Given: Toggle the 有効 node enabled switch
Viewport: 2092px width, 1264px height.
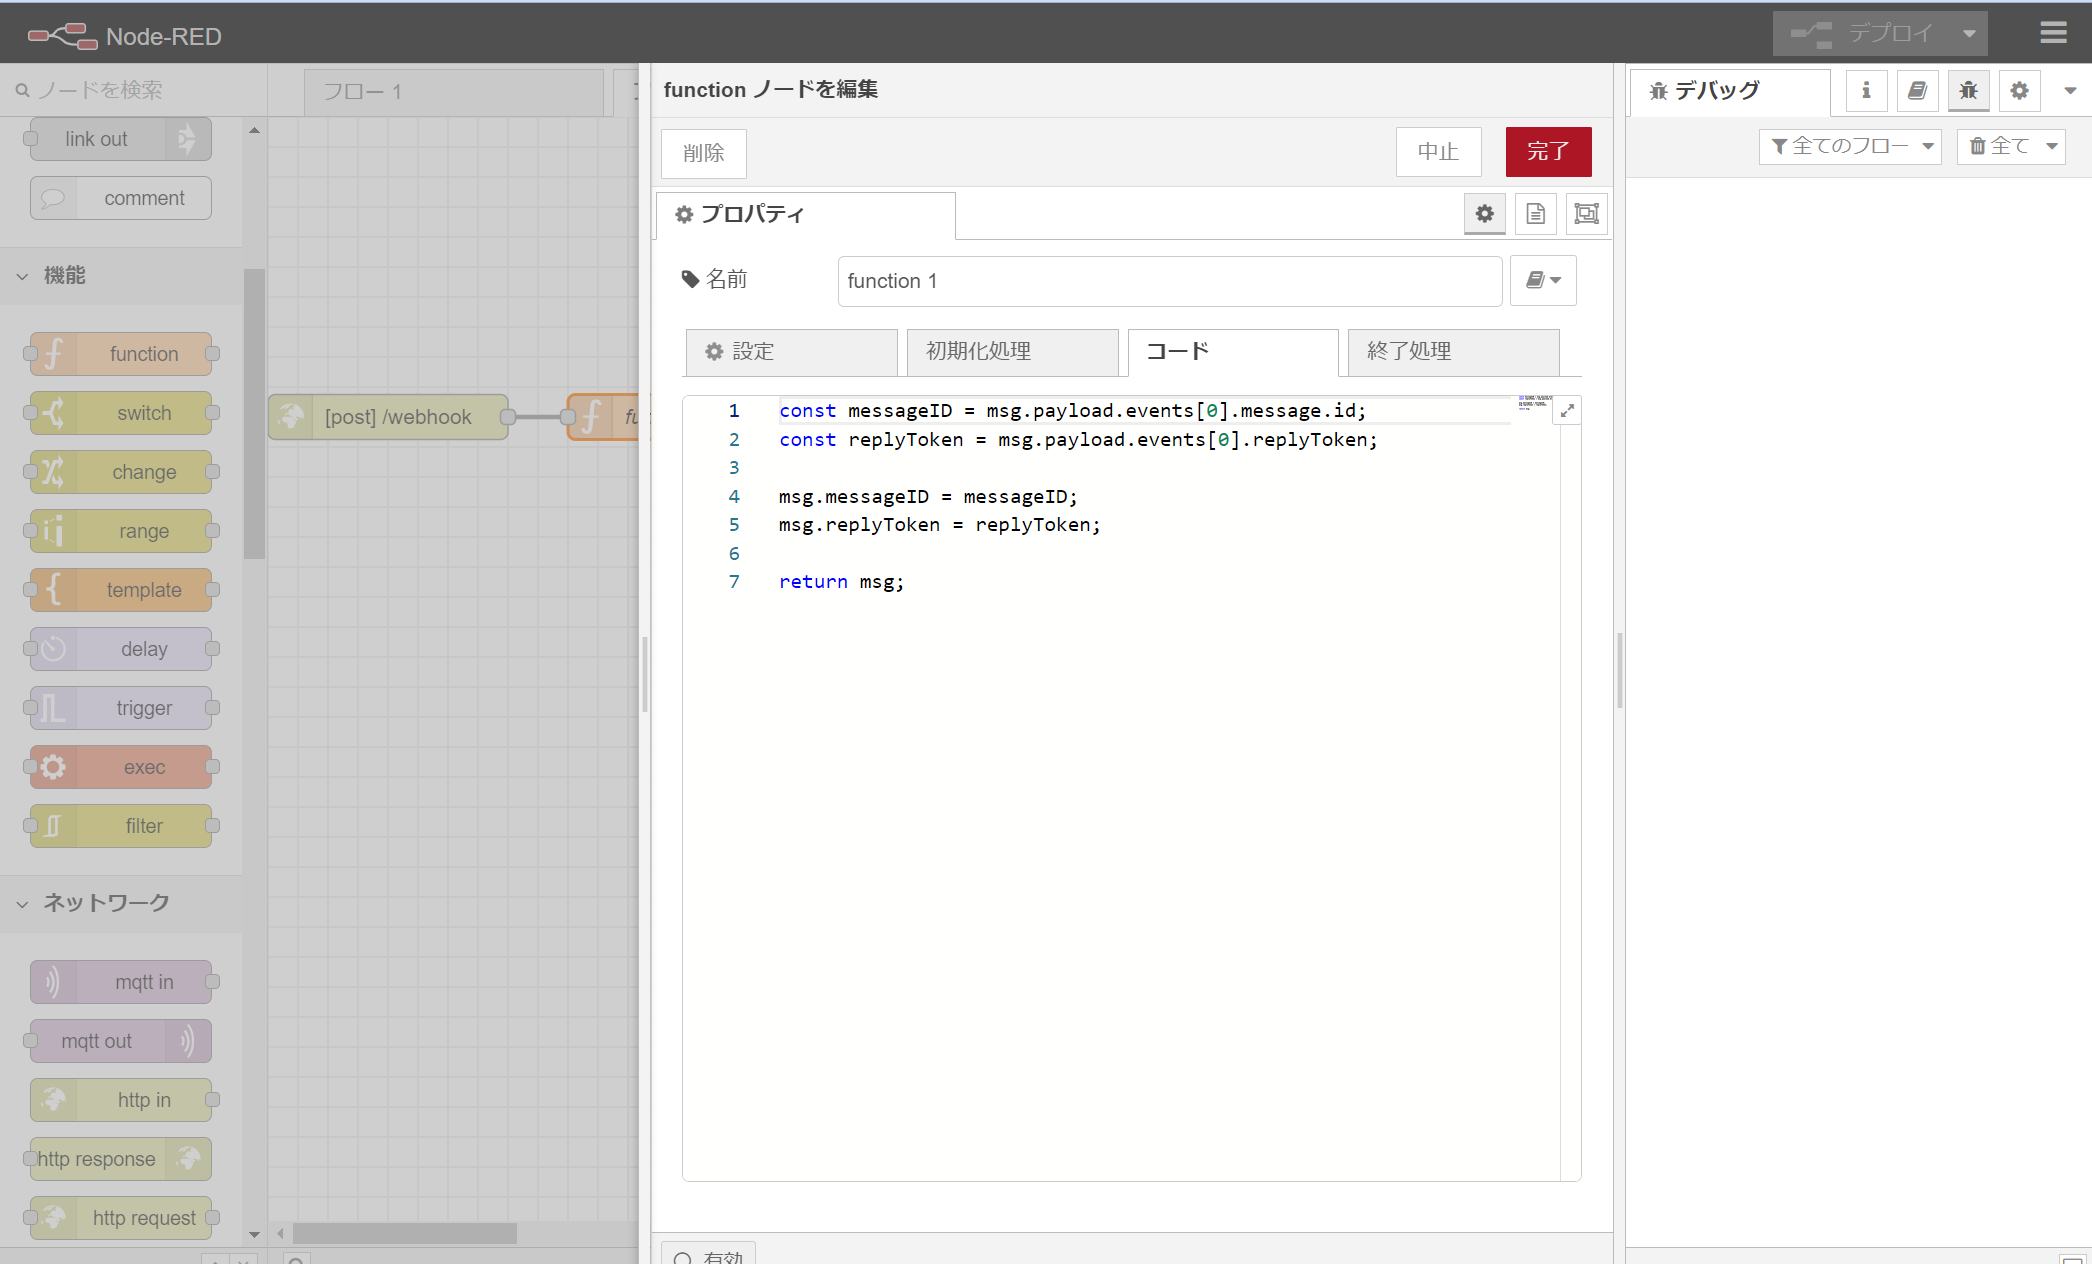Looking at the screenshot, I should pos(708,1256).
